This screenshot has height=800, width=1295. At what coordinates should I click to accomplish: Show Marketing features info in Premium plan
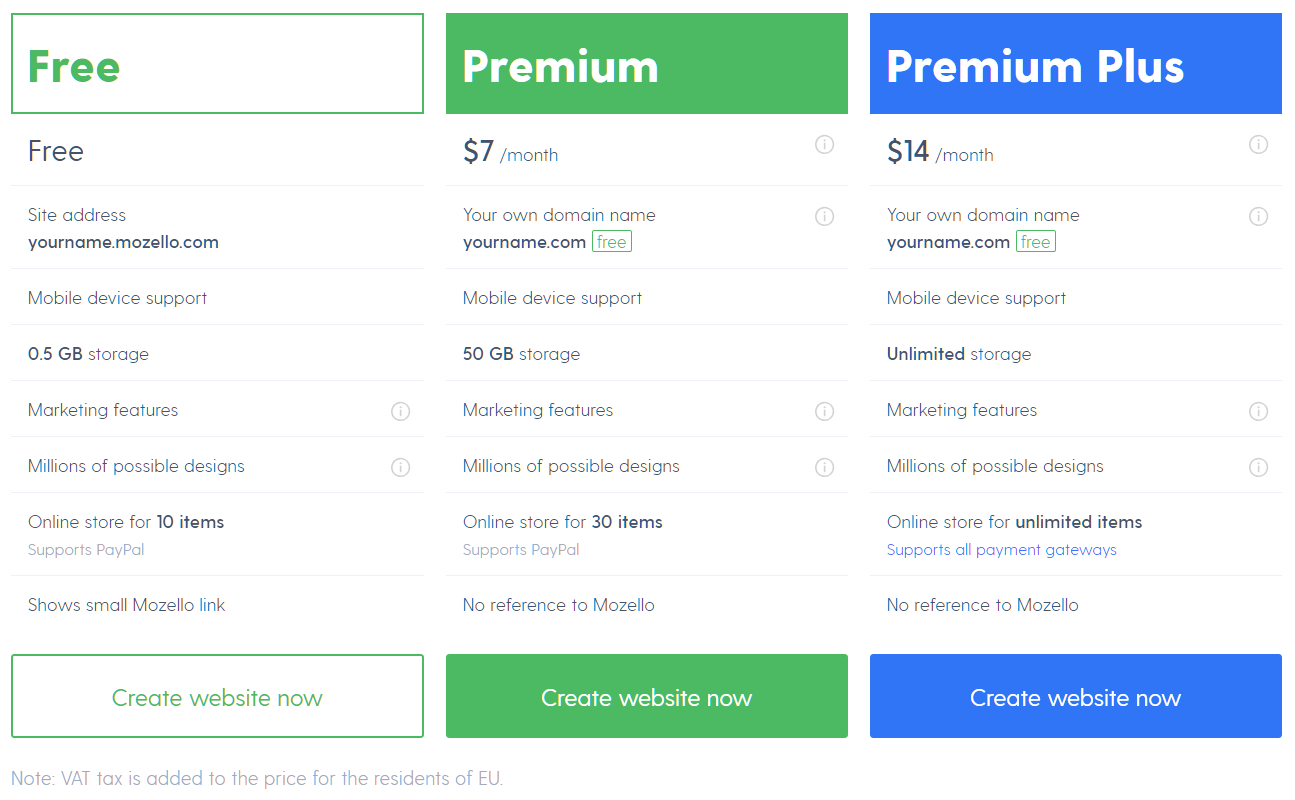pyautogui.click(x=824, y=411)
